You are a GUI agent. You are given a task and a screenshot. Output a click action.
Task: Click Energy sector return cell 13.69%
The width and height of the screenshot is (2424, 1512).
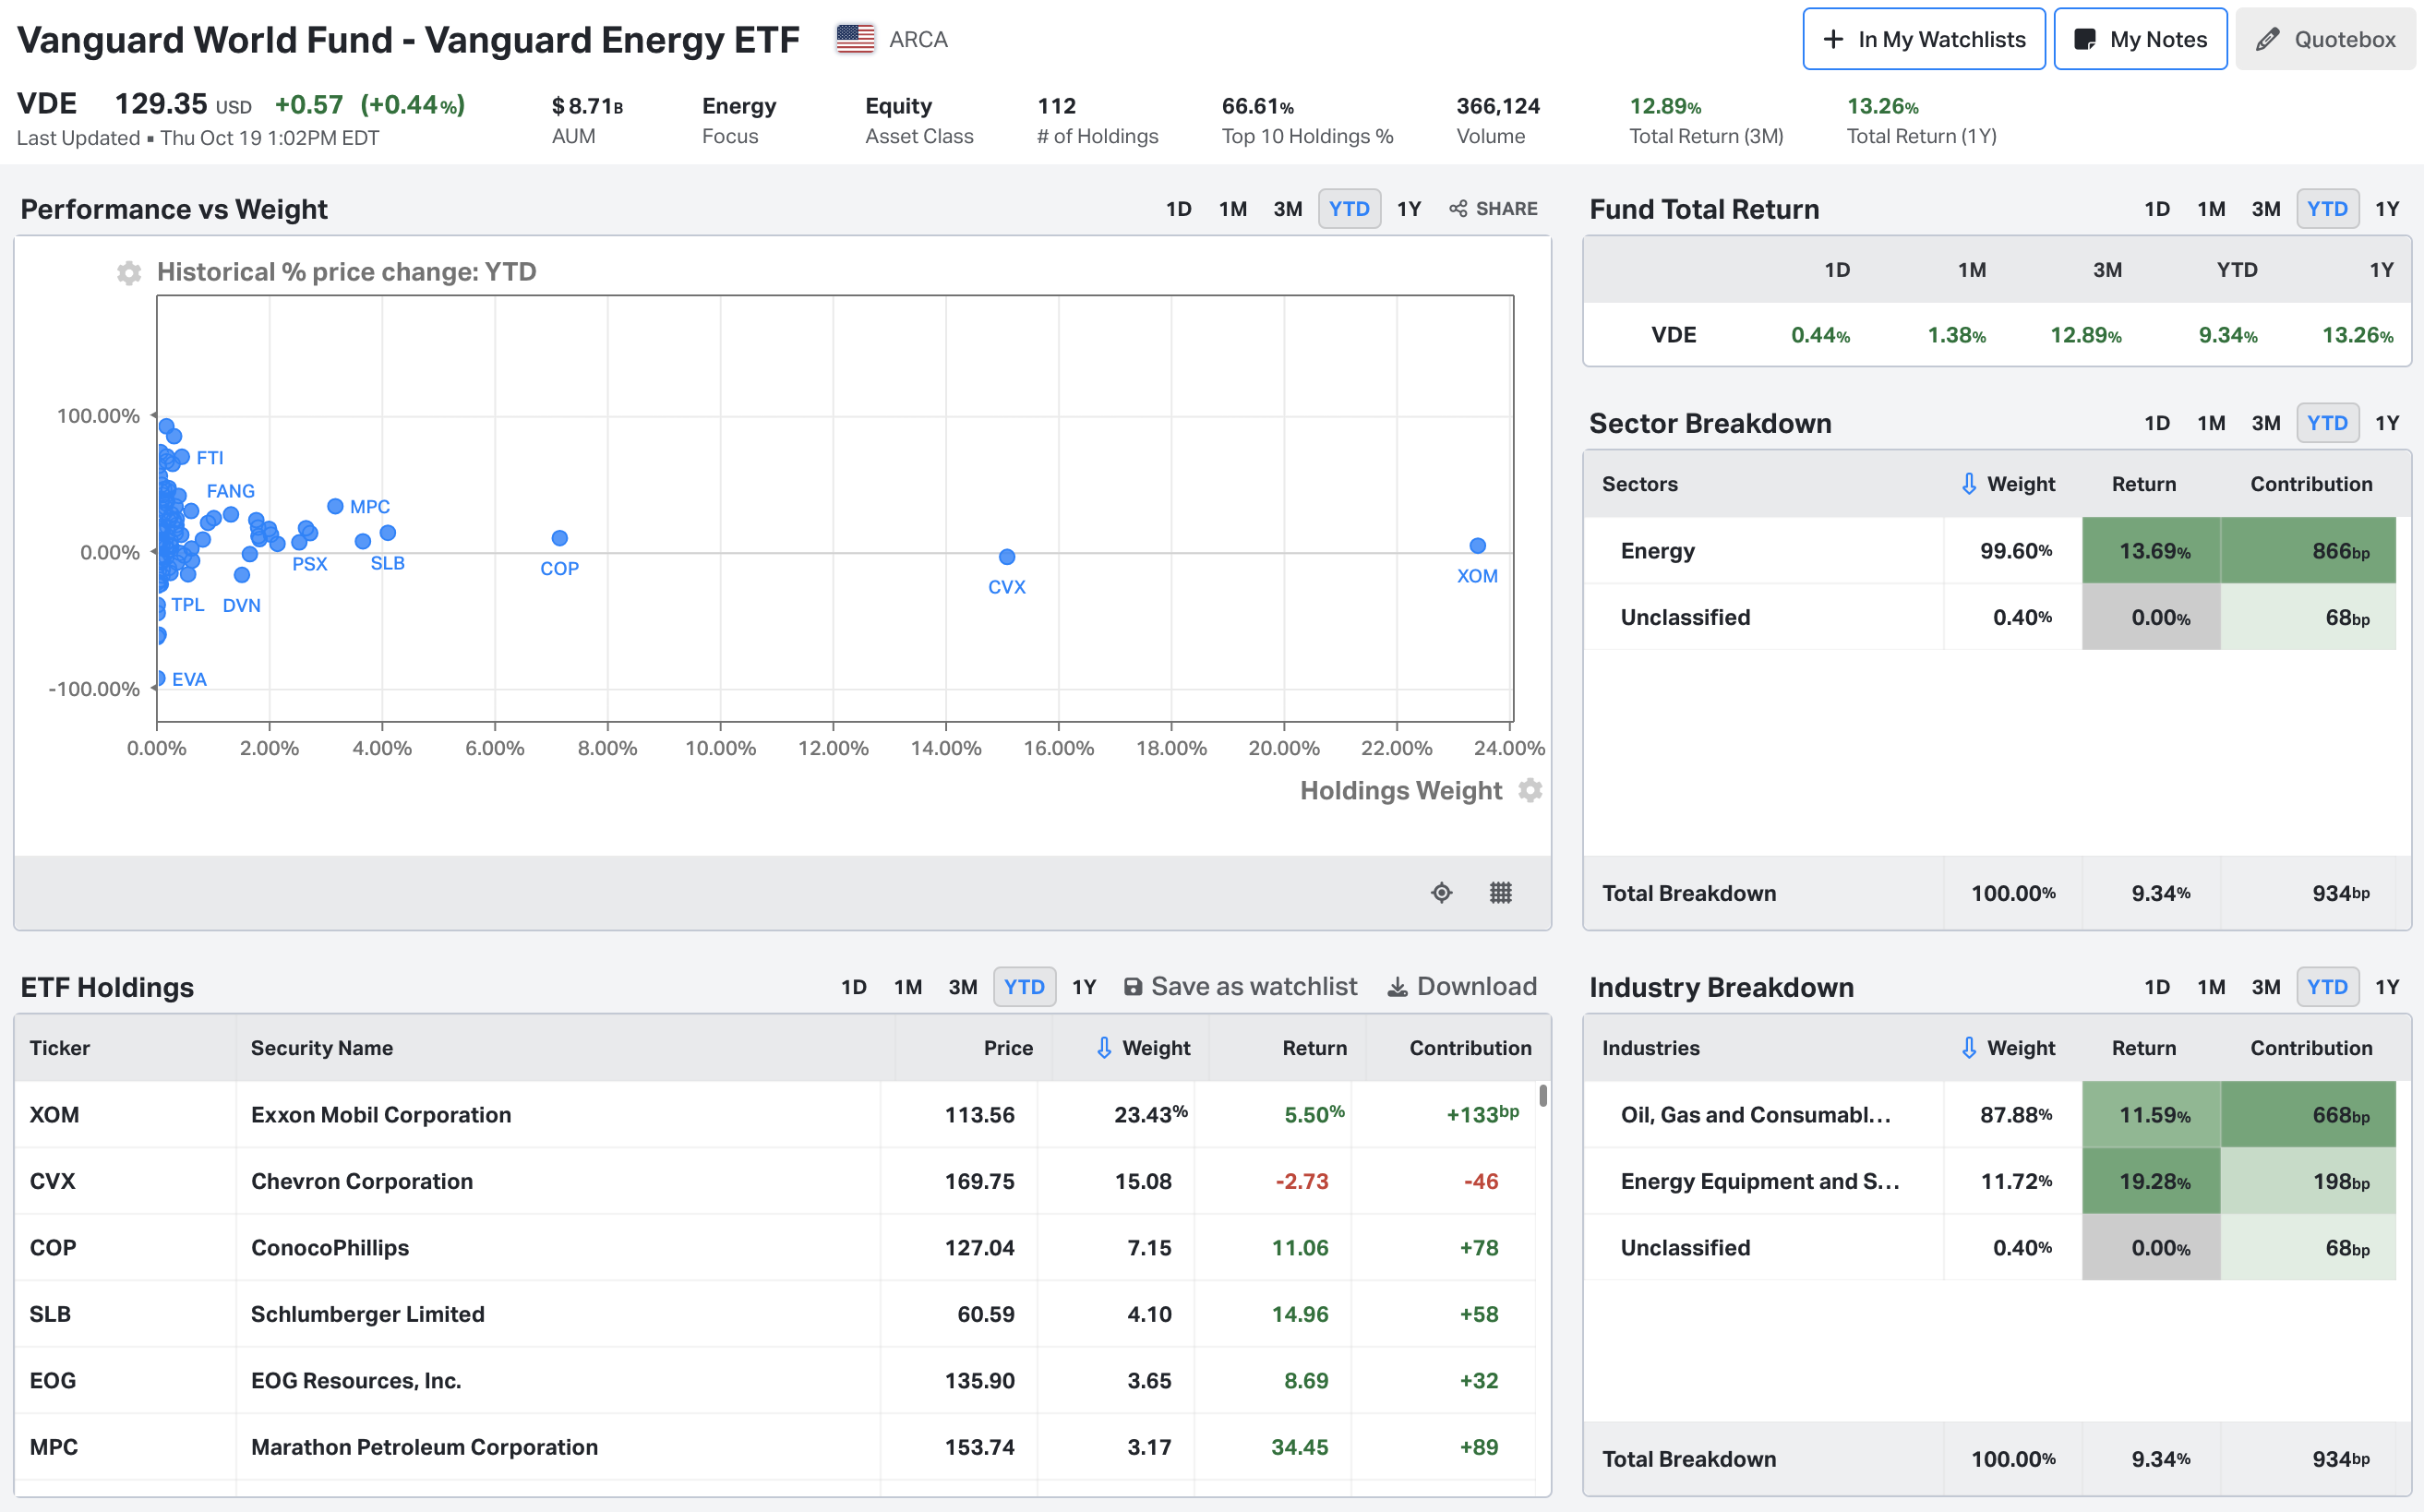click(x=2151, y=550)
